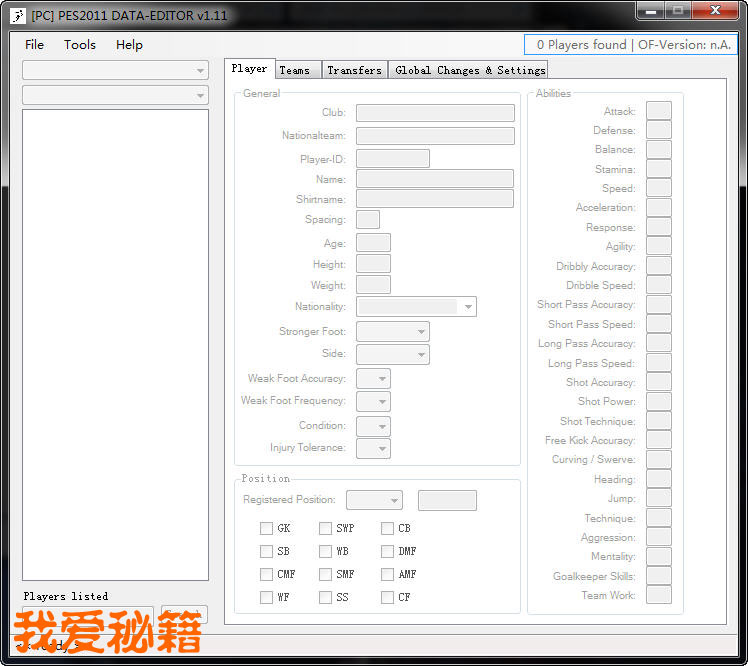Image resolution: width=748 pixels, height=666 pixels.
Task: Check the CF position box
Action: (387, 597)
